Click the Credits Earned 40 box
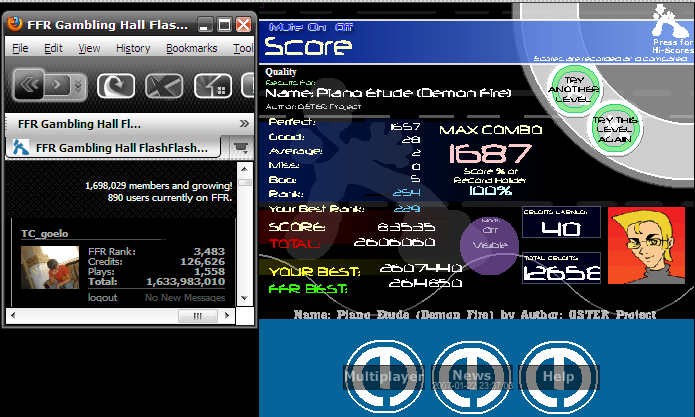 click(x=561, y=222)
